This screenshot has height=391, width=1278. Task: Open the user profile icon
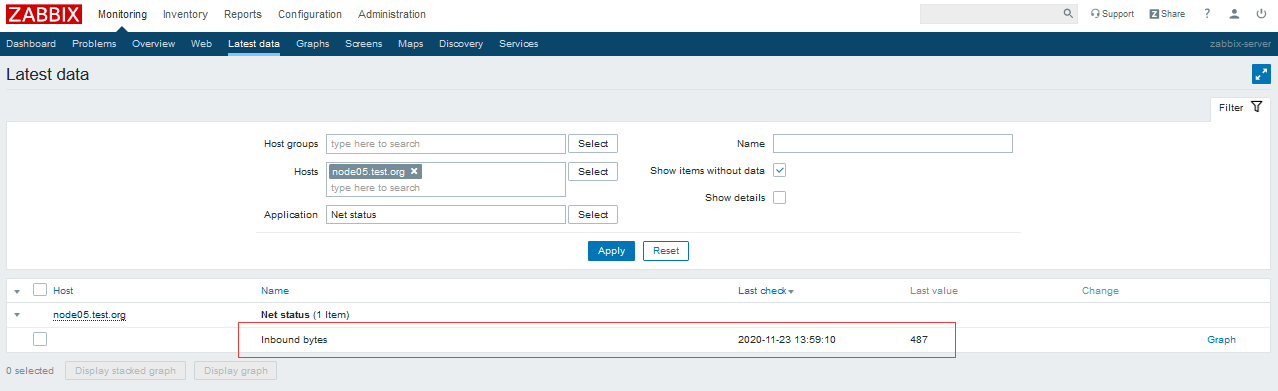tap(1235, 14)
